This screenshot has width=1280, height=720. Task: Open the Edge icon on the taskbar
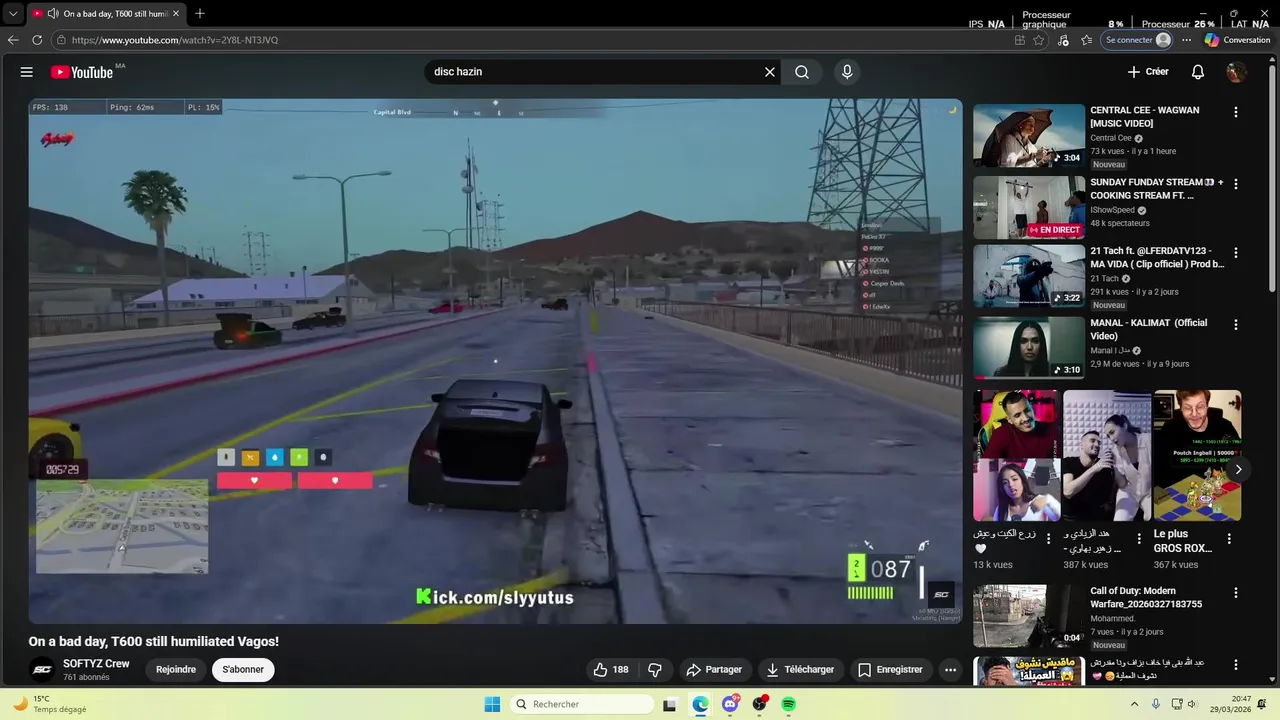(x=701, y=704)
